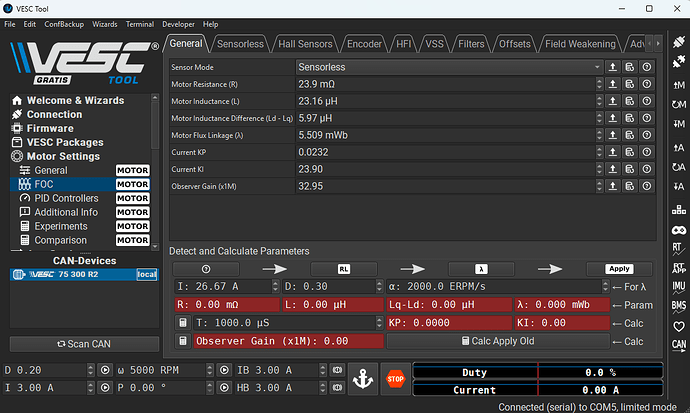Click the read default app configuration icon
This screenshot has height=413, width=690.
click(x=679, y=167)
